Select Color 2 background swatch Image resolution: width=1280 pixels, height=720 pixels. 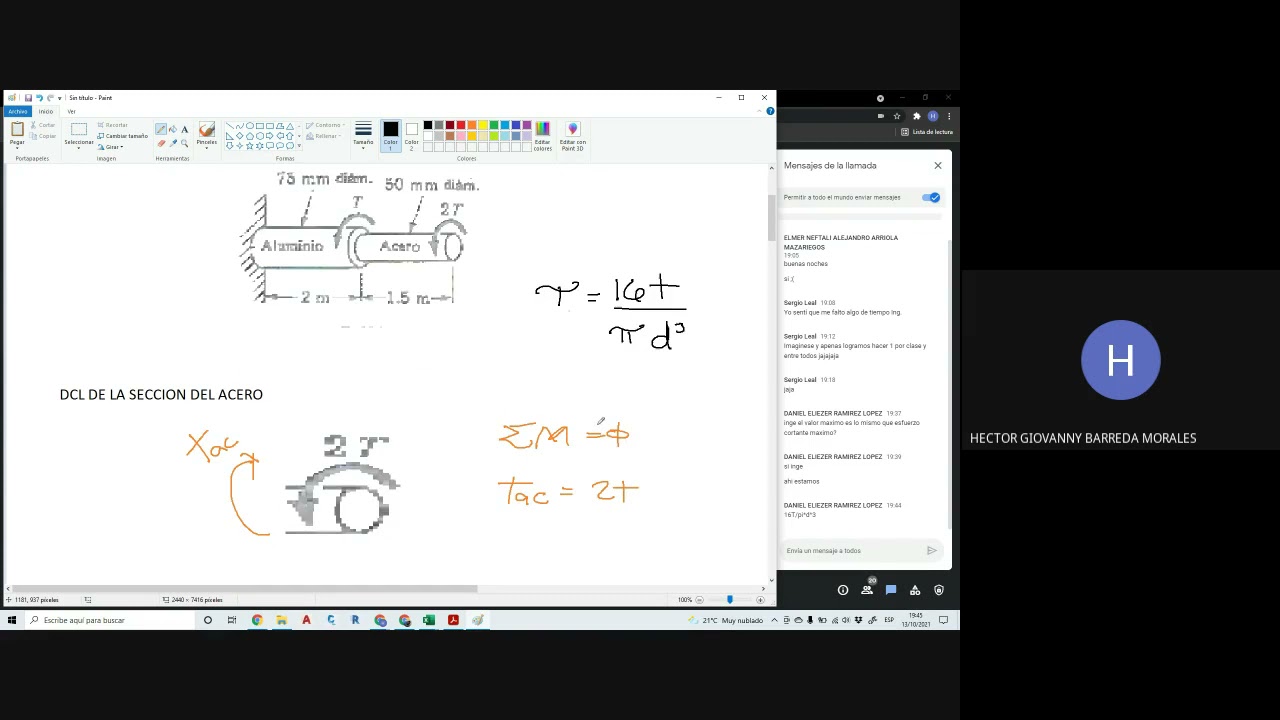tap(411, 135)
